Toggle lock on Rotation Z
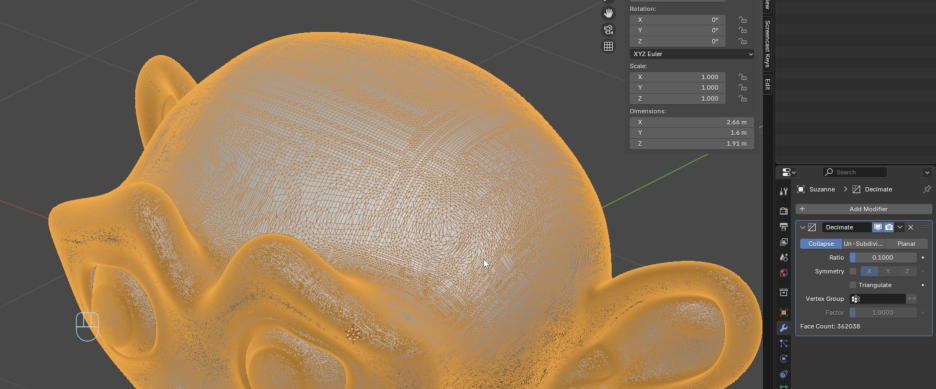 [x=742, y=41]
